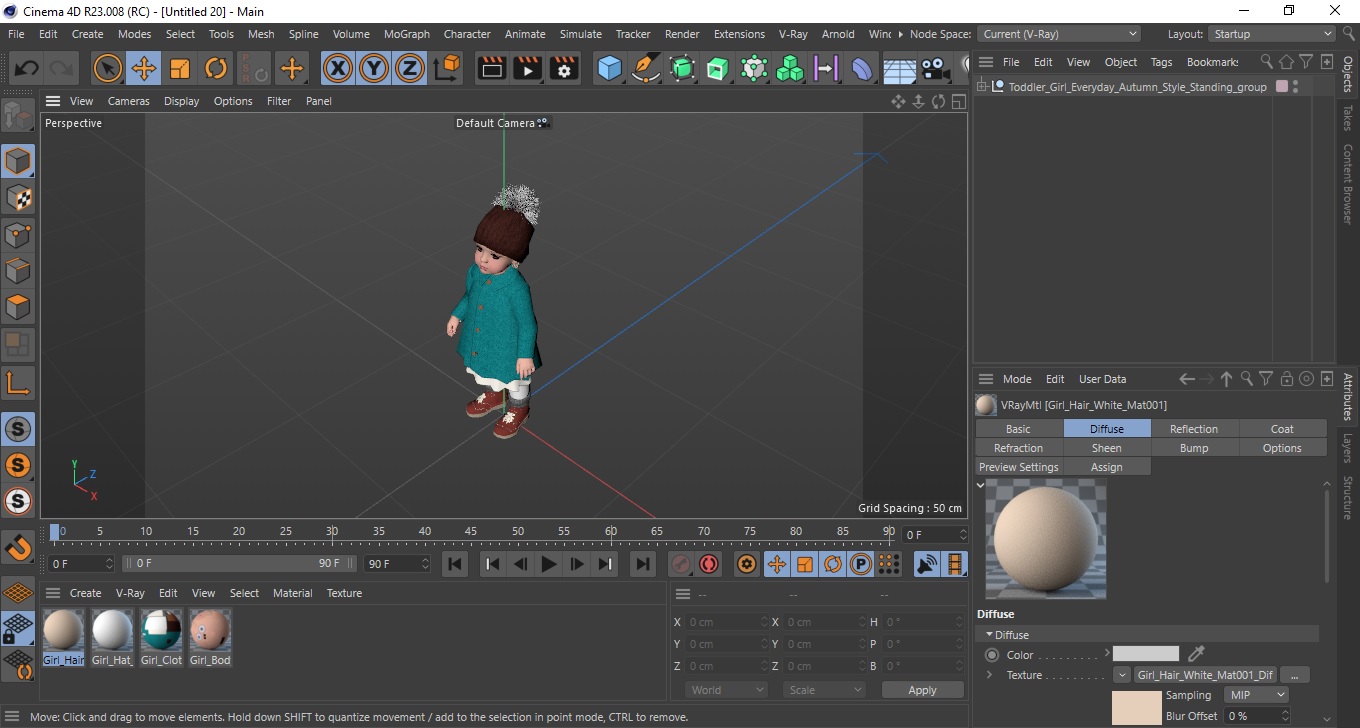Expand Toddler_Girl group in Objects
Image resolution: width=1360 pixels, height=728 pixels.
(982, 87)
